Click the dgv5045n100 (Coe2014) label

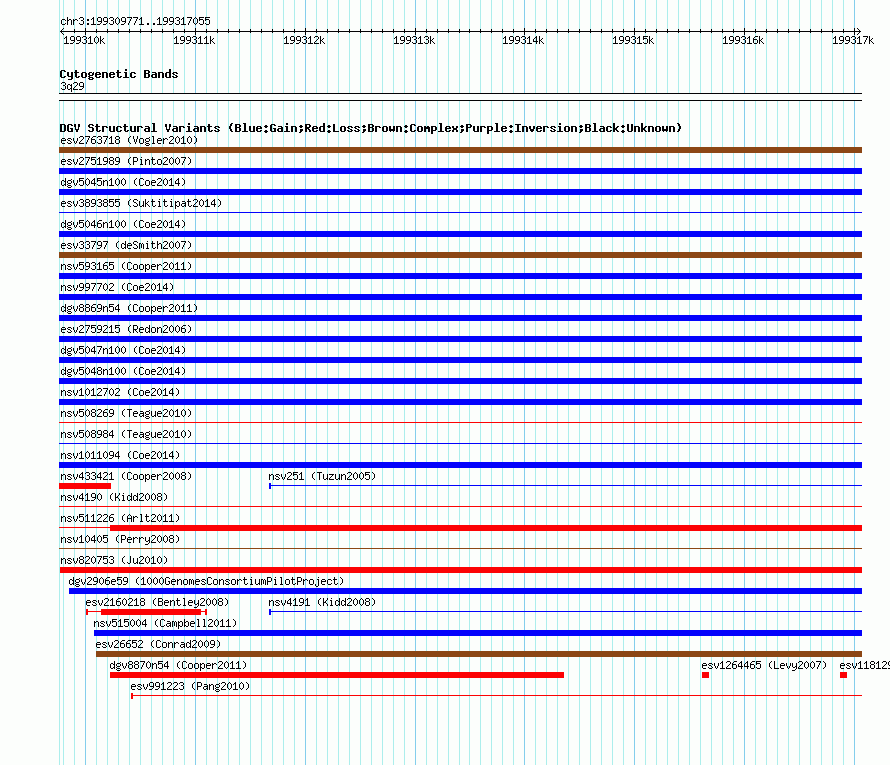click(x=123, y=182)
